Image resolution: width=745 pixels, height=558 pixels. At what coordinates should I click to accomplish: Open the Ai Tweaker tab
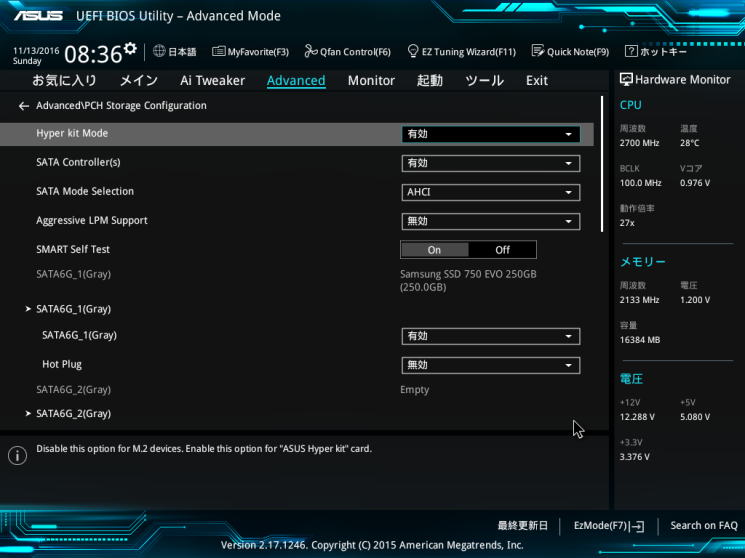(212, 80)
